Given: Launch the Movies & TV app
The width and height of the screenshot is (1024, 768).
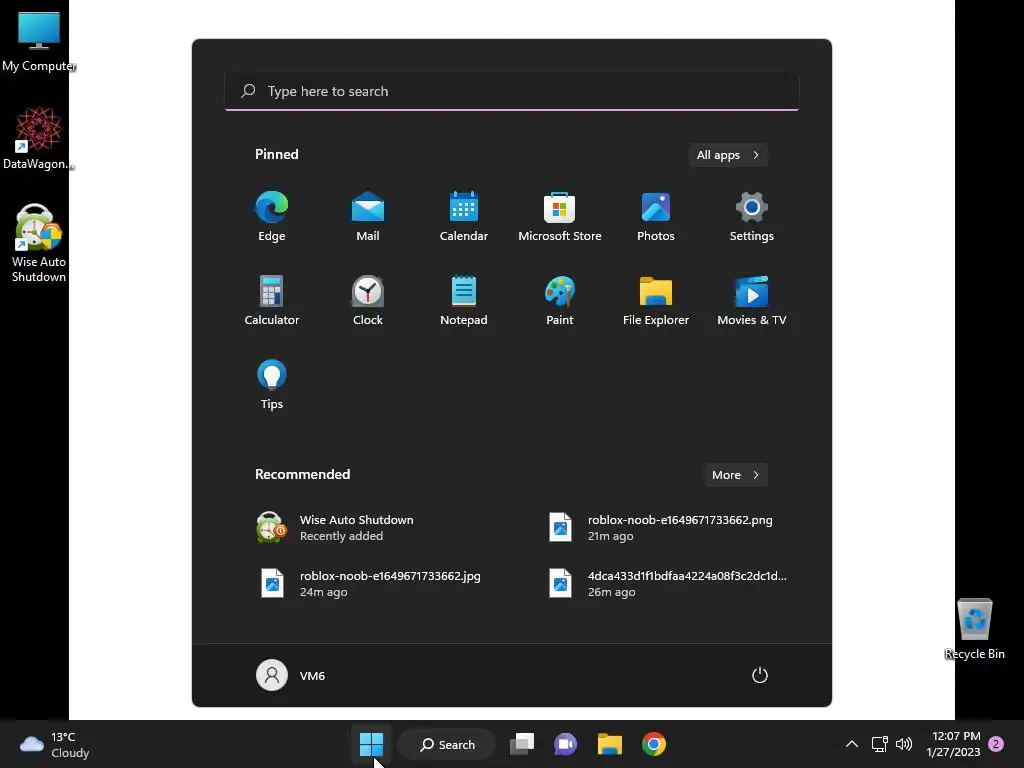Looking at the screenshot, I should point(752,301).
